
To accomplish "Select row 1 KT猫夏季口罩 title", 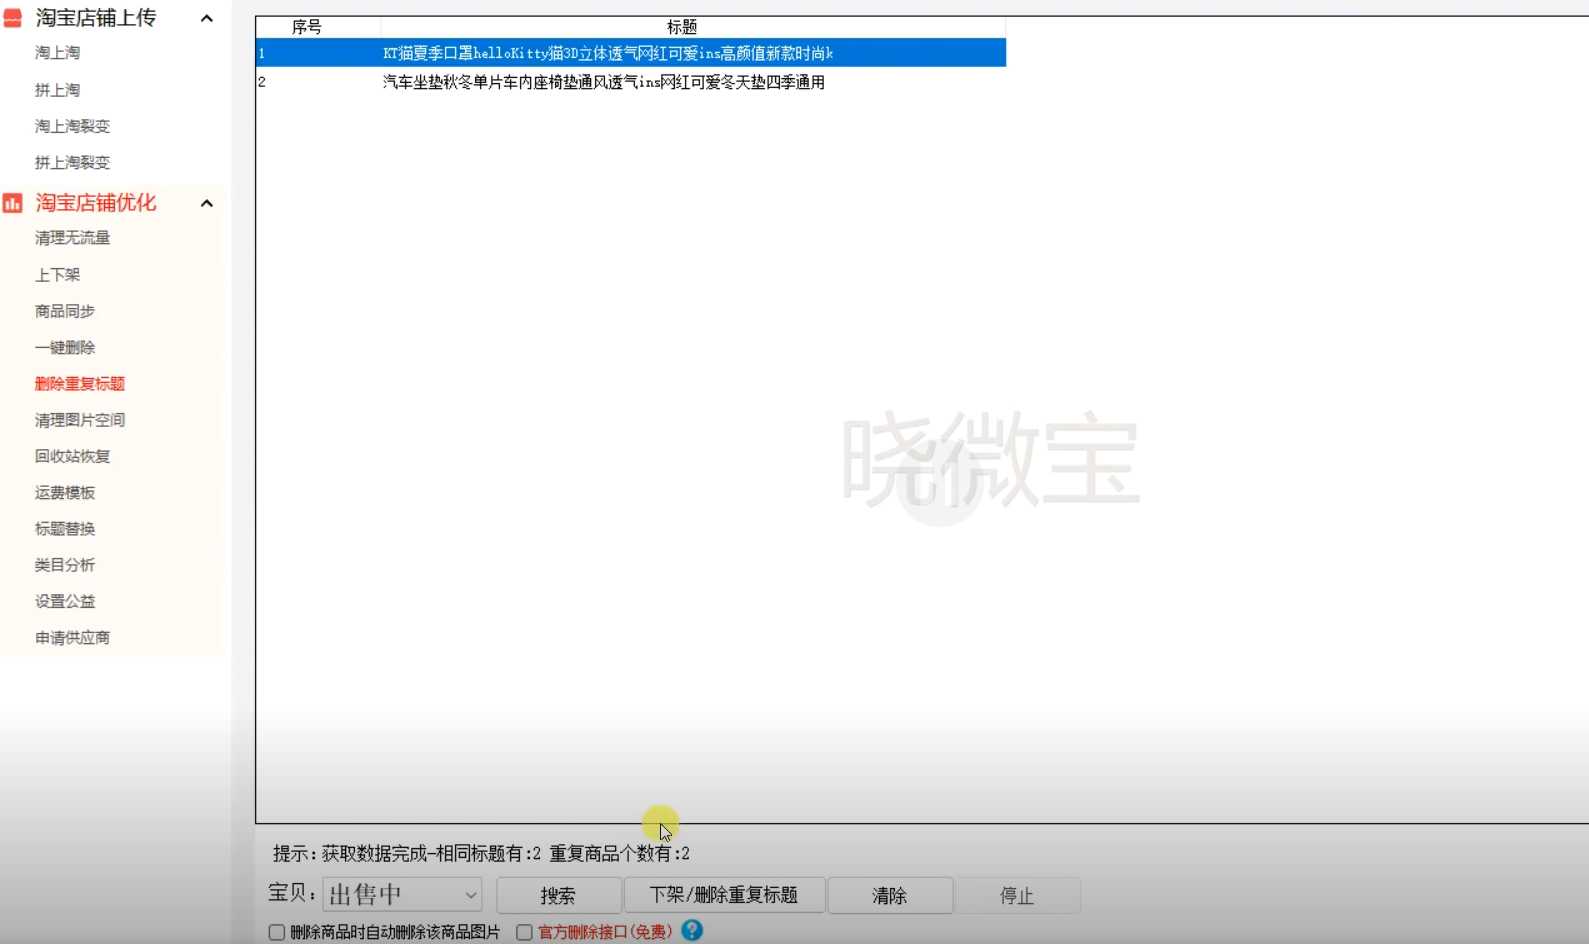I will click(x=608, y=53).
